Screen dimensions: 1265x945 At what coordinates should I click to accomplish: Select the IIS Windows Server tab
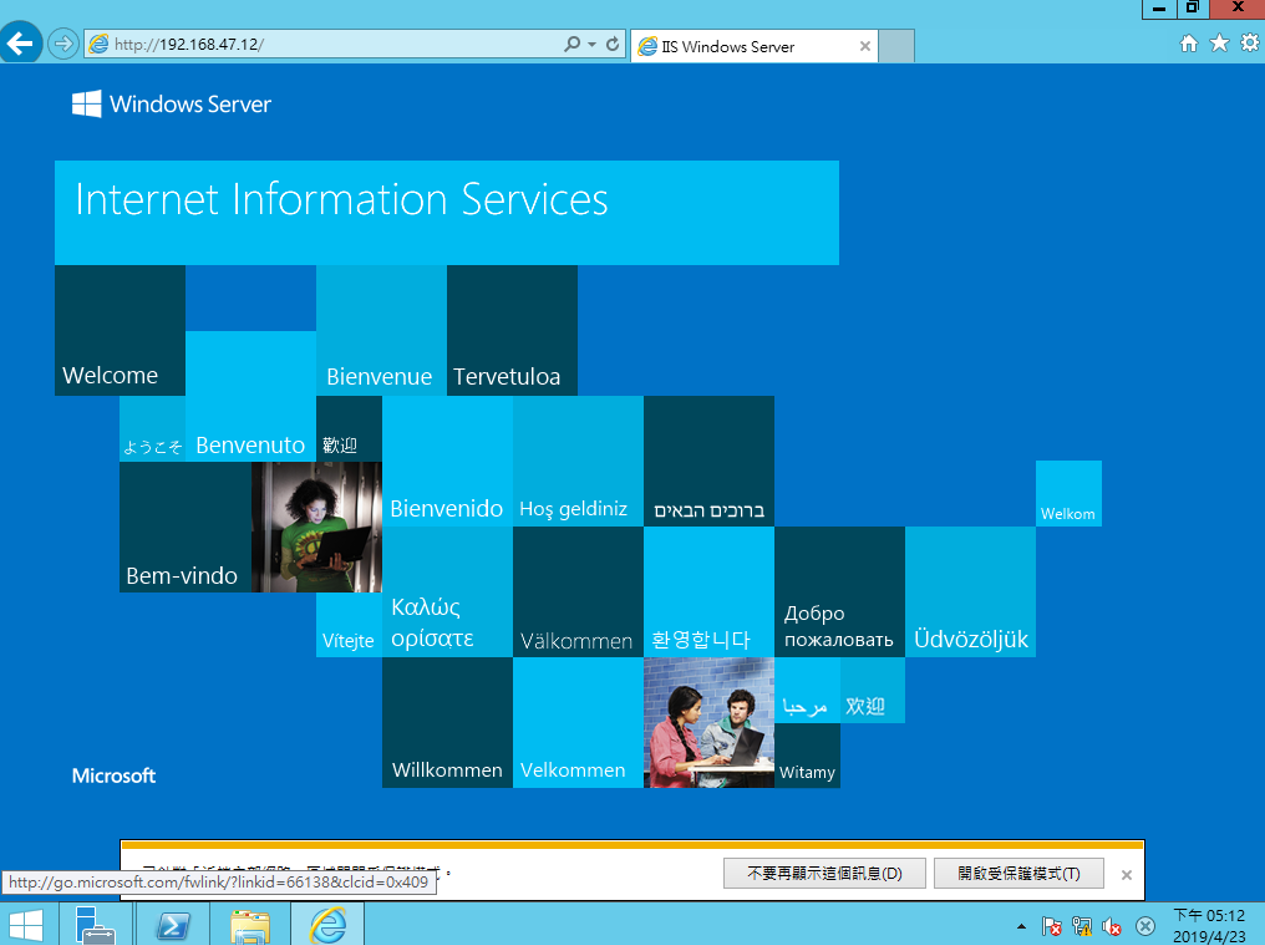[754, 46]
